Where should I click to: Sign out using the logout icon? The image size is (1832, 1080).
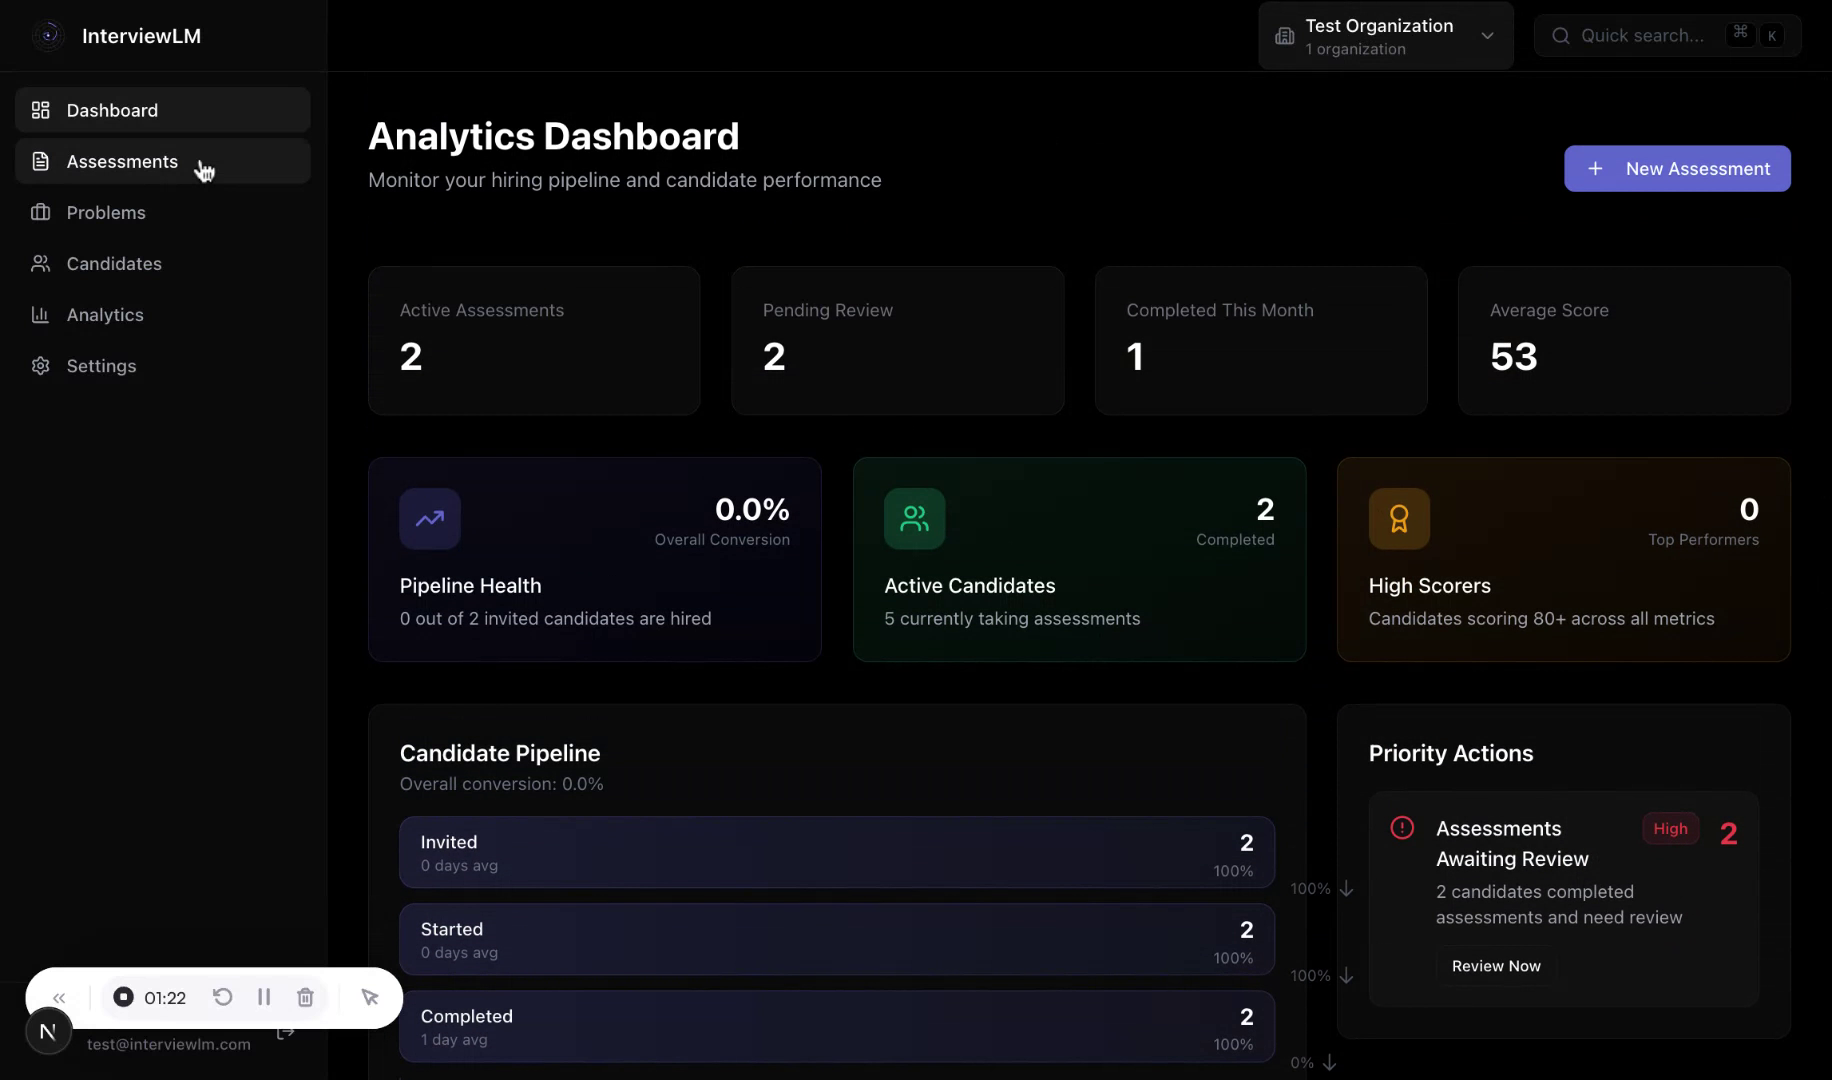[x=285, y=1032]
